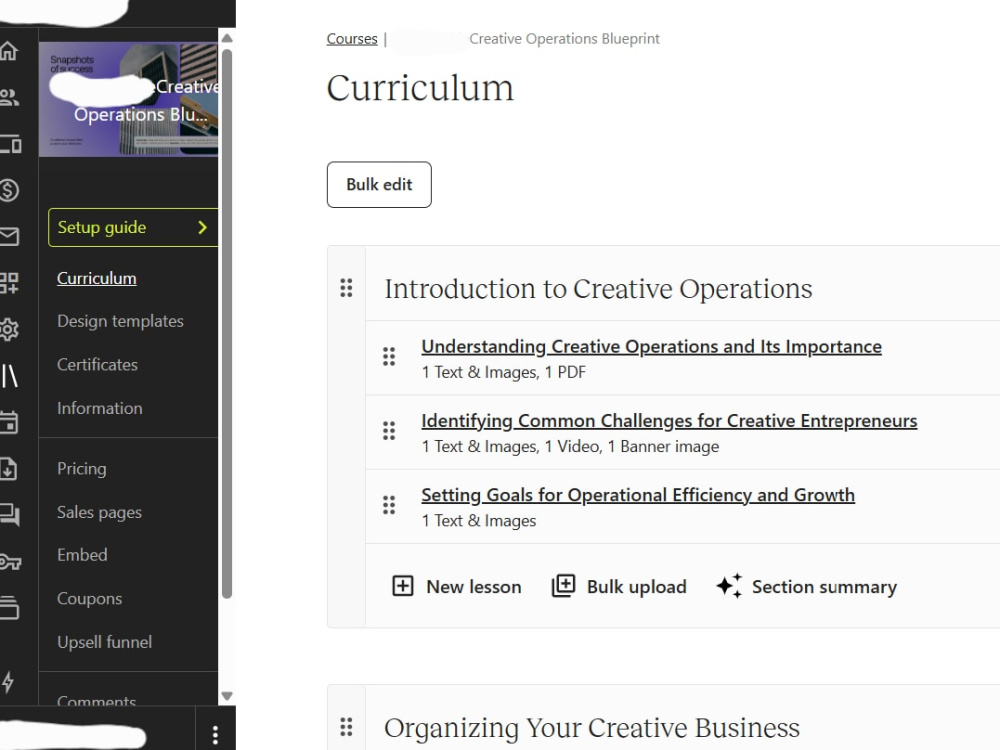1000x750 pixels.
Task: Click the file download icon in left rail
Action: coord(8,469)
